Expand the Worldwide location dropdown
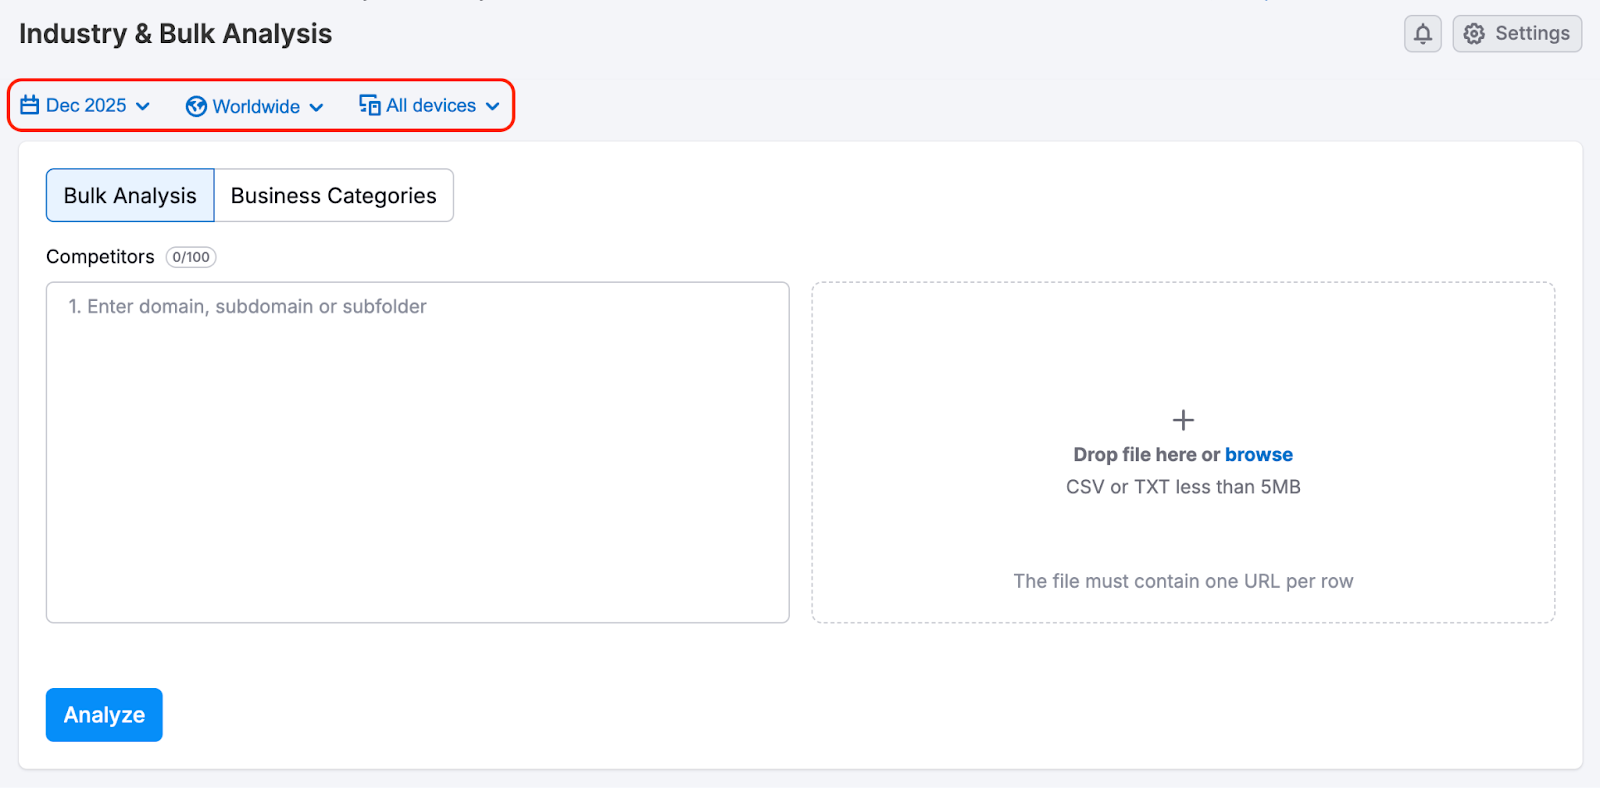The image size is (1600, 788). tap(255, 106)
